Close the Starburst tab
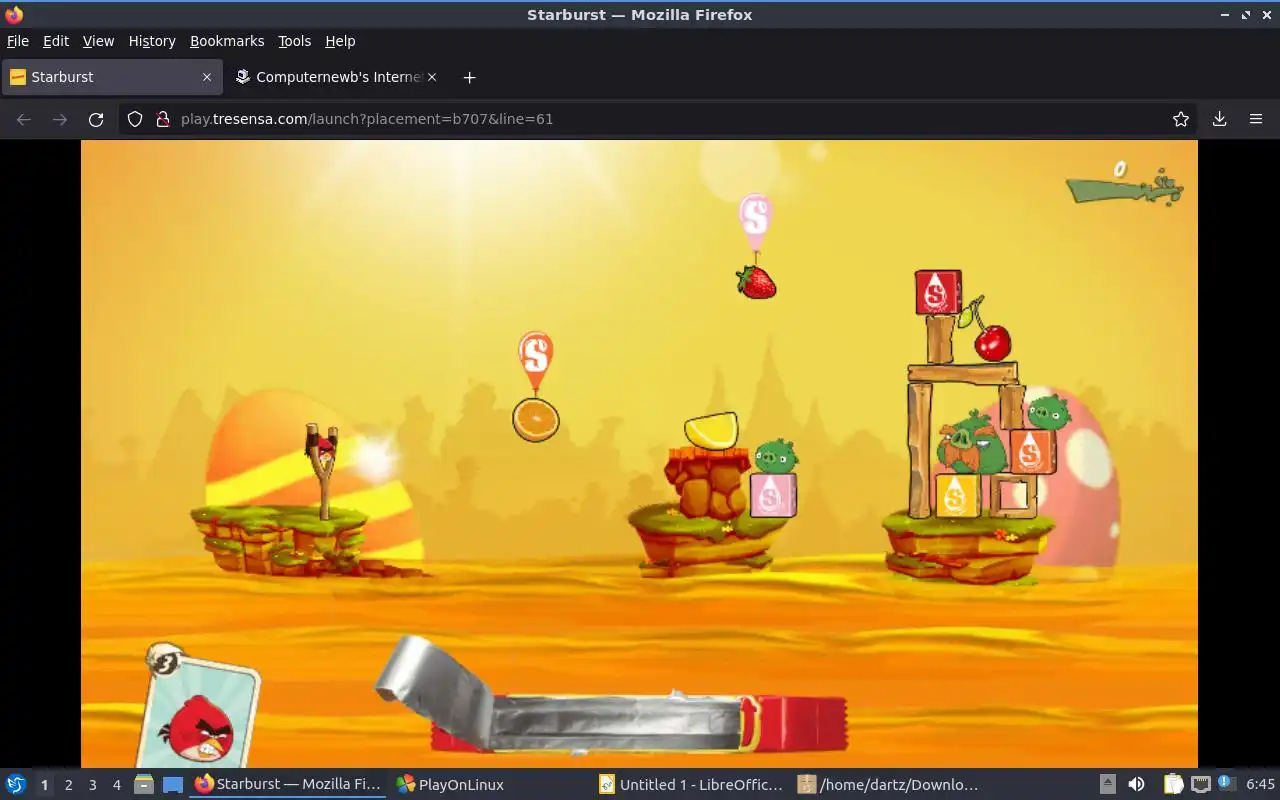Image resolution: width=1280 pixels, height=800 pixels. point(207,77)
